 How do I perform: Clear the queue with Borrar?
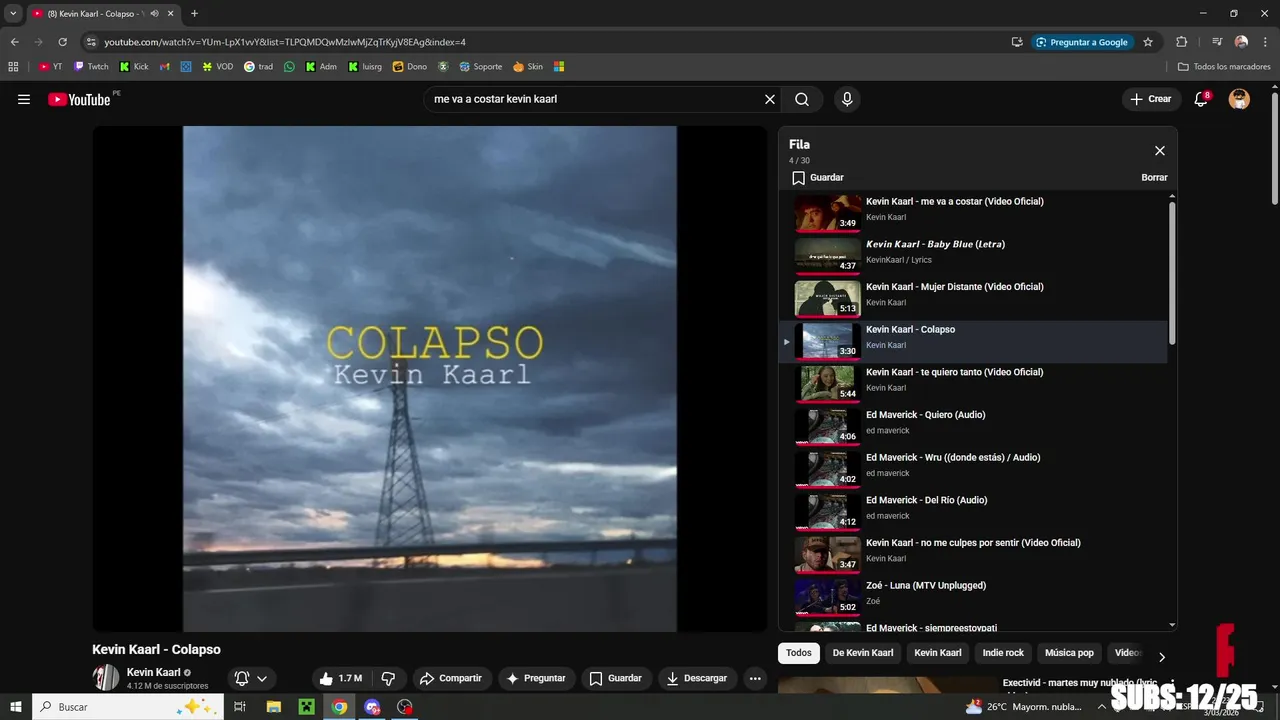point(1154,177)
